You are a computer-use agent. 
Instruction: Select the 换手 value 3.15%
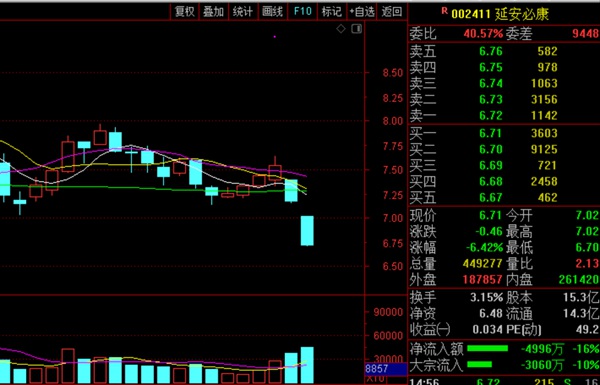point(486,297)
